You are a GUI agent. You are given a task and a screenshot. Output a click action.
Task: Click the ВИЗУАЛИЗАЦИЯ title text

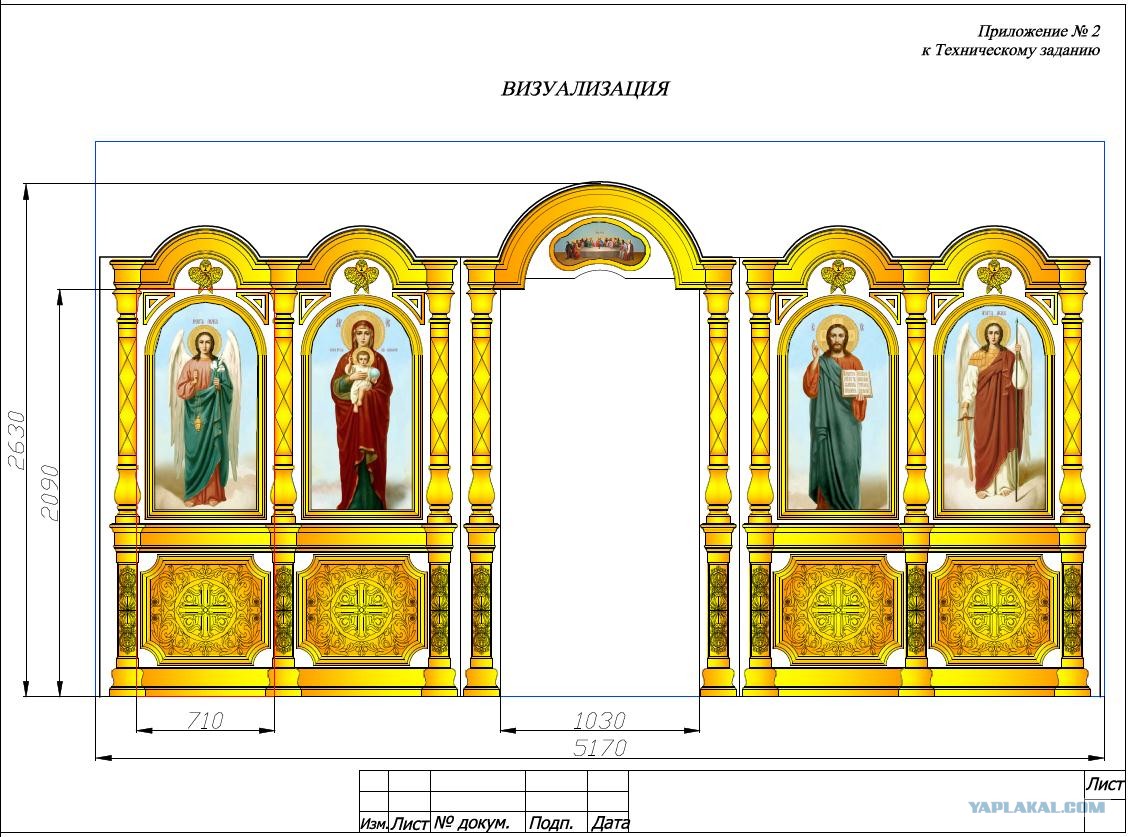[x=585, y=89]
